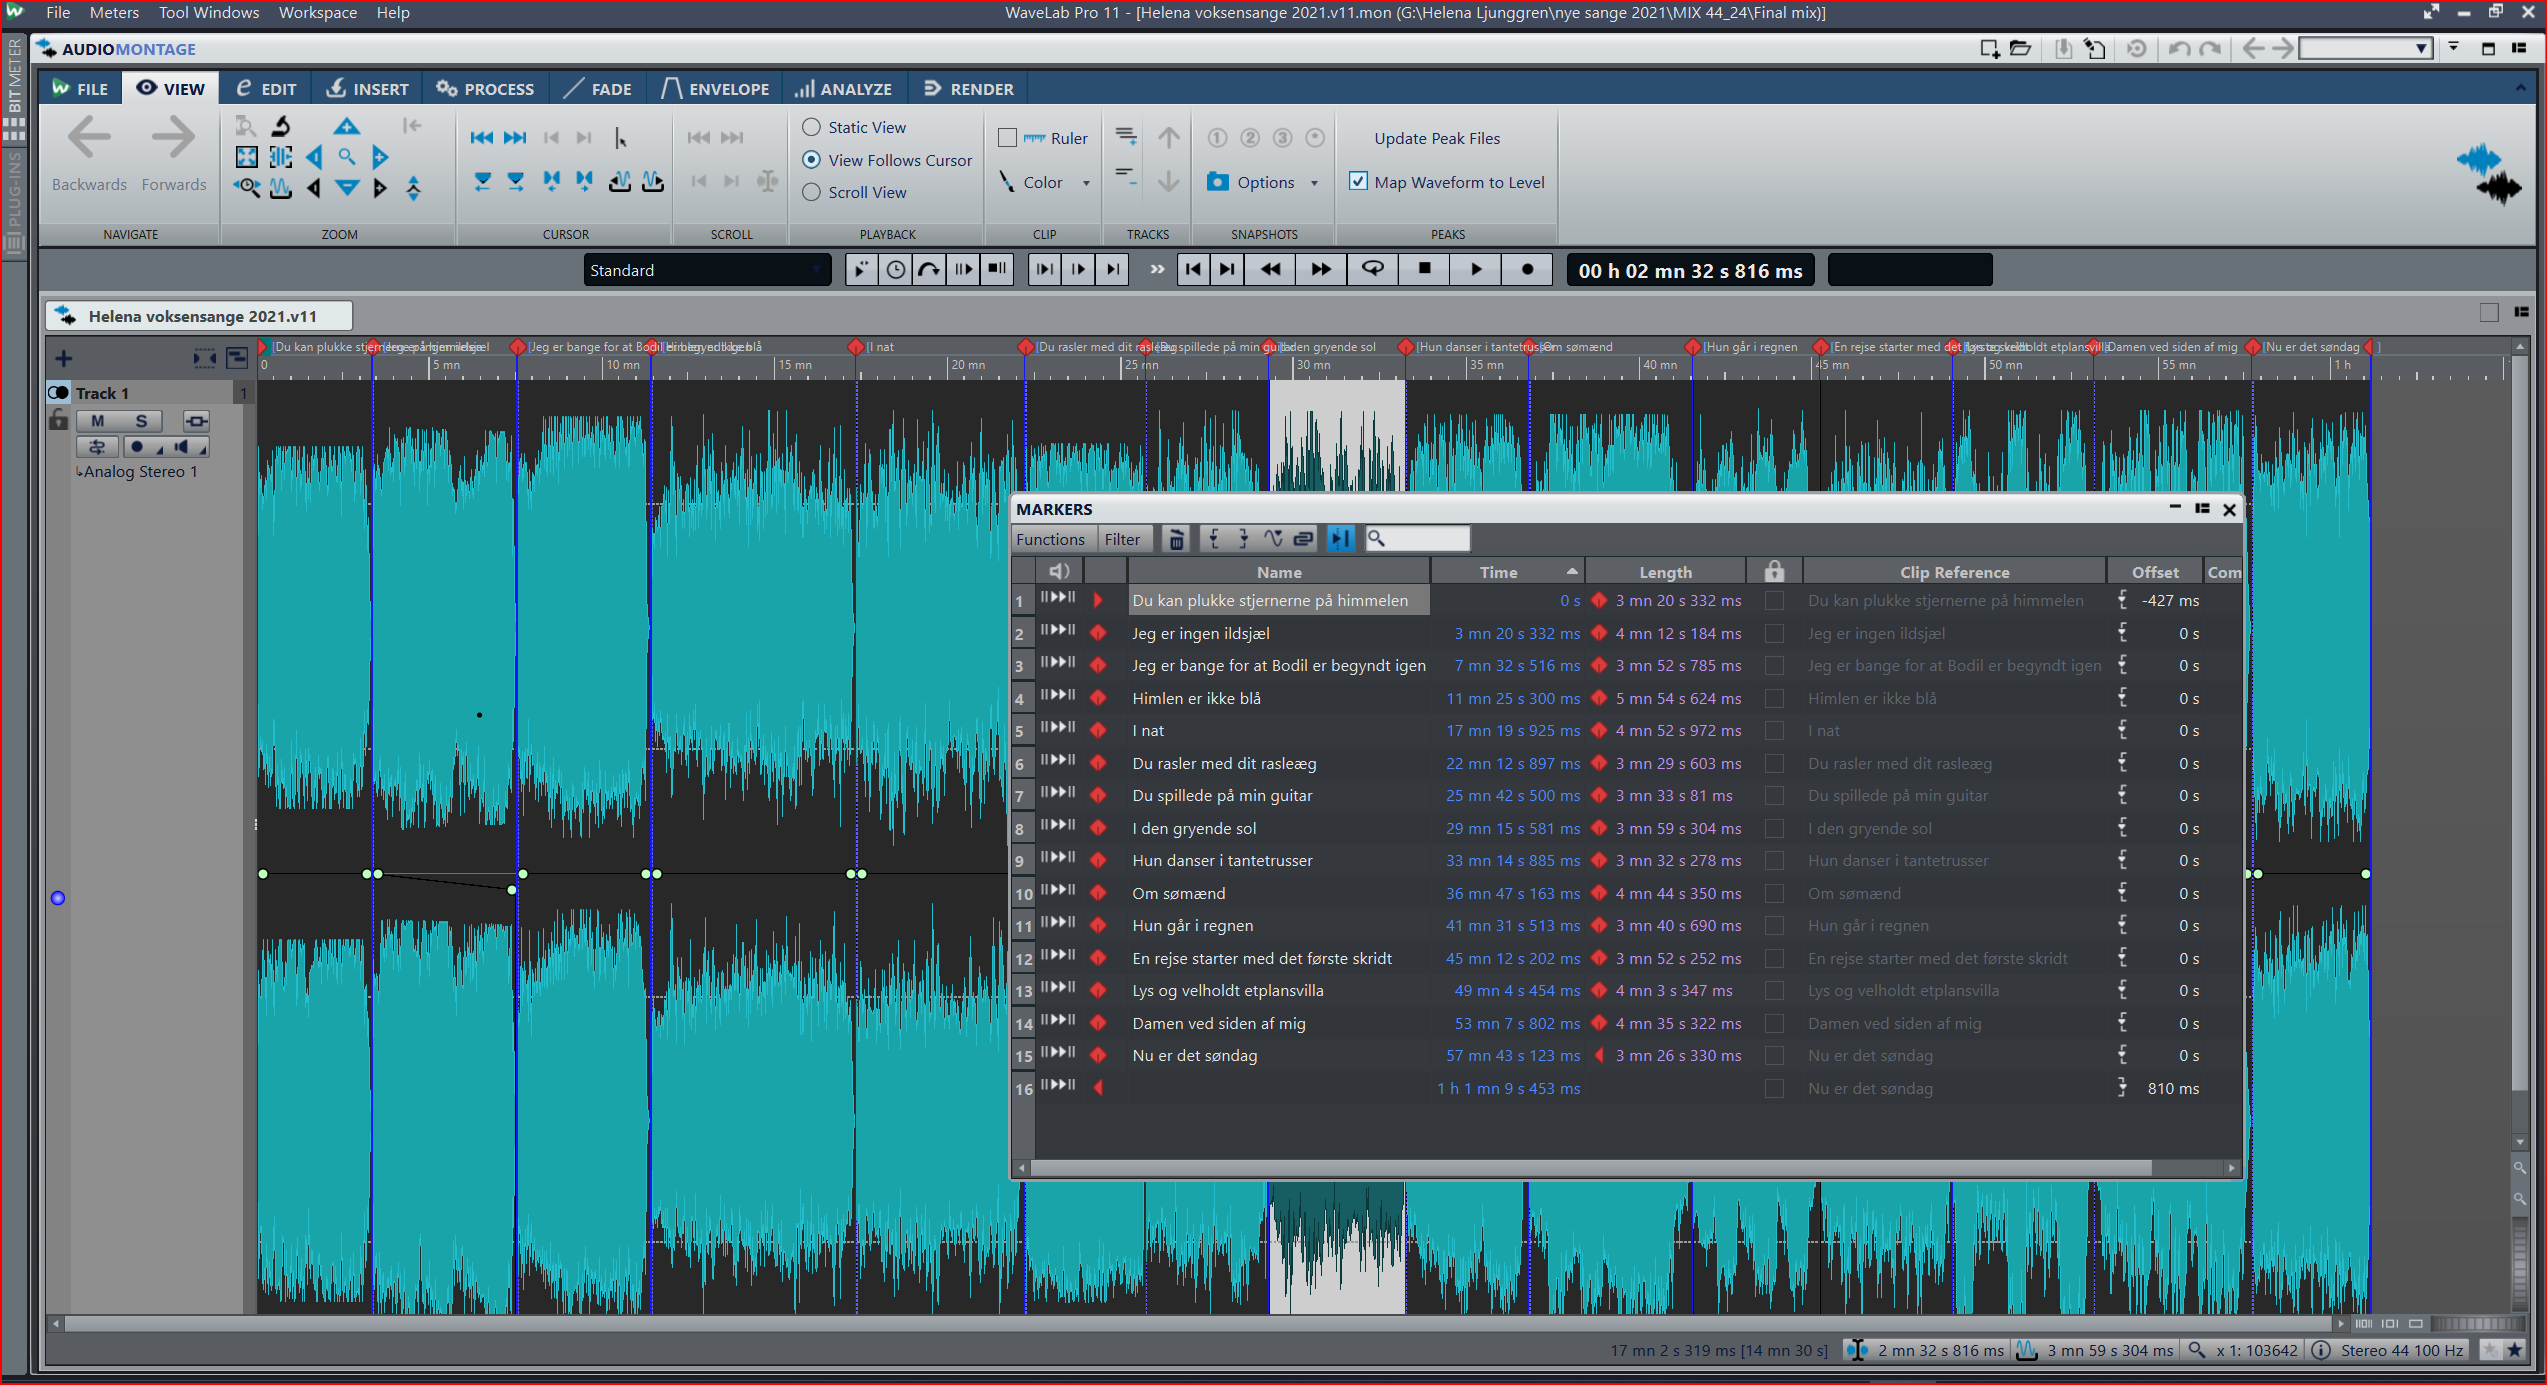This screenshot has height=1385, width=2547.
Task: Open the Tool Windows menu
Action: click(208, 13)
